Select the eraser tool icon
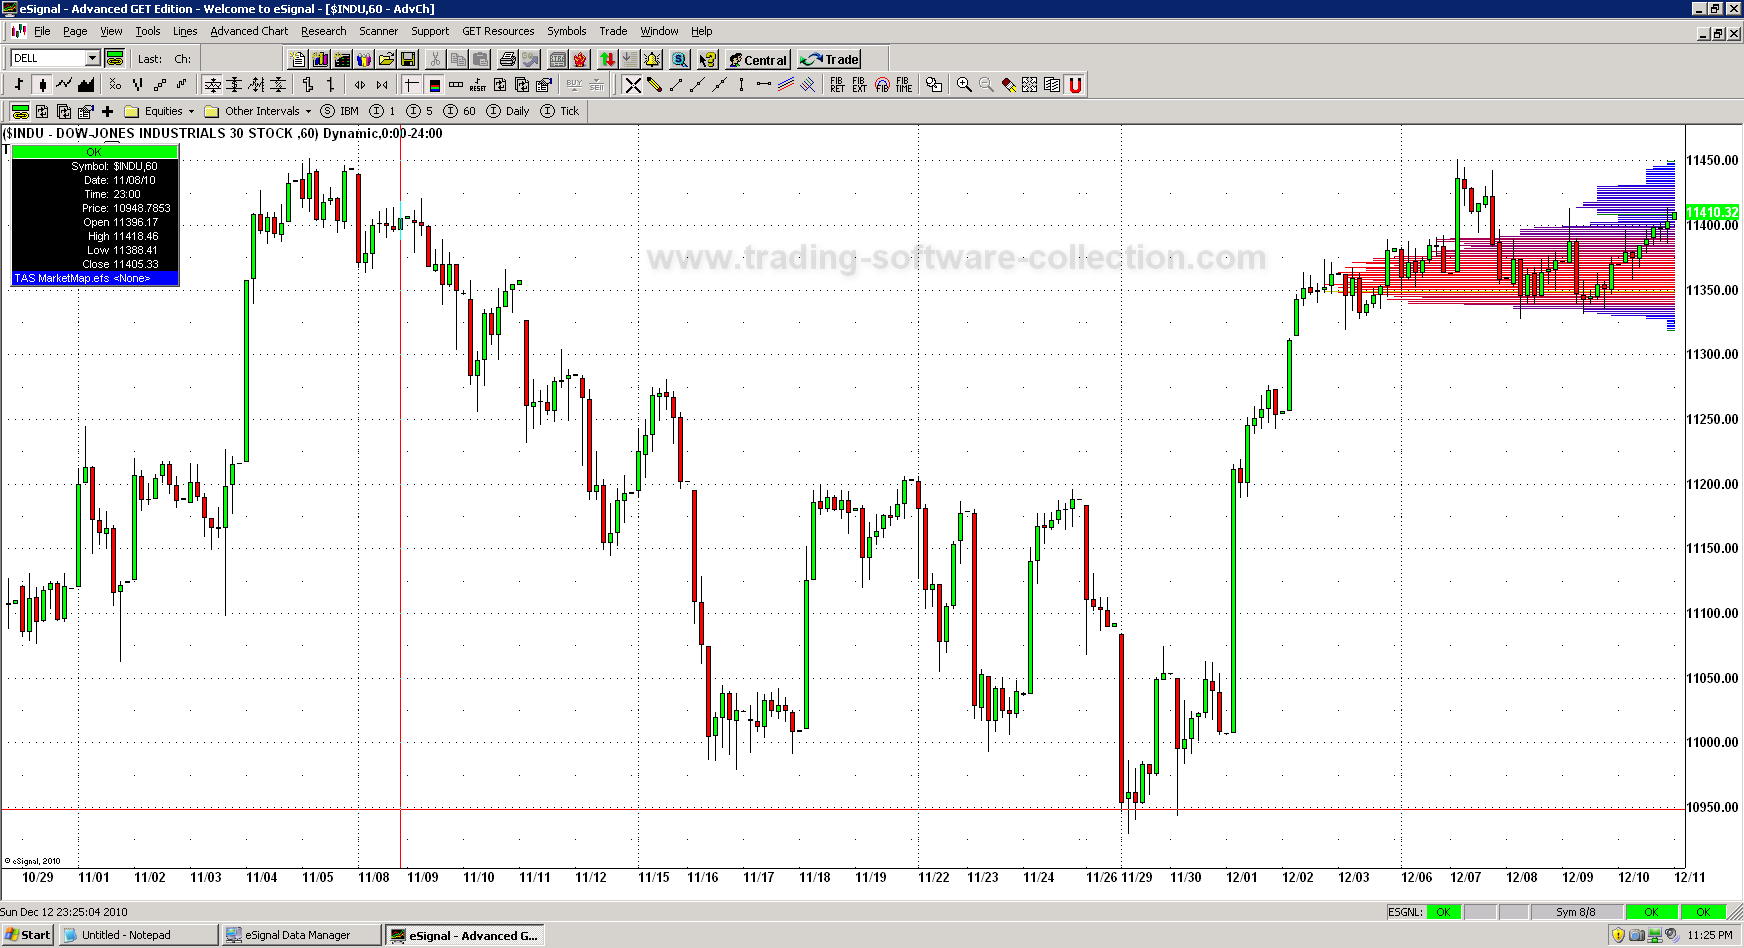The width and height of the screenshot is (1744, 948). [x=1008, y=85]
